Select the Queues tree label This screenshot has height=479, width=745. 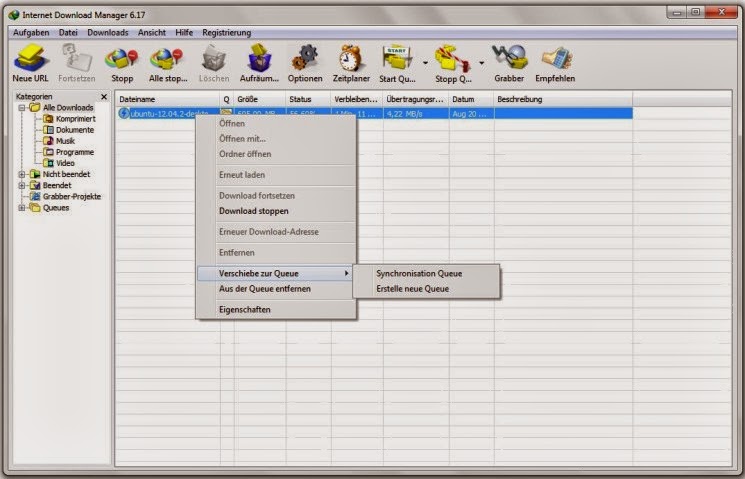tap(56, 208)
